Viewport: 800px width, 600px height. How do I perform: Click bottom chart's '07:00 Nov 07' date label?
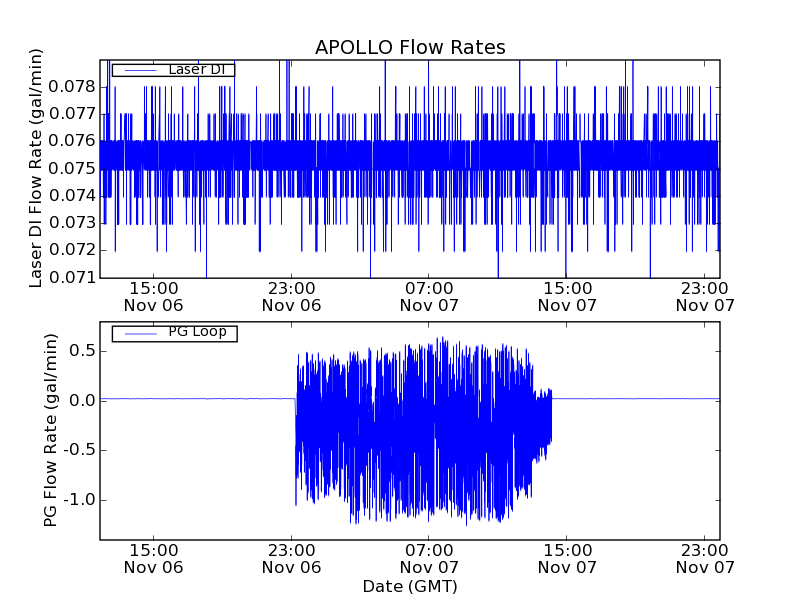point(429,559)
